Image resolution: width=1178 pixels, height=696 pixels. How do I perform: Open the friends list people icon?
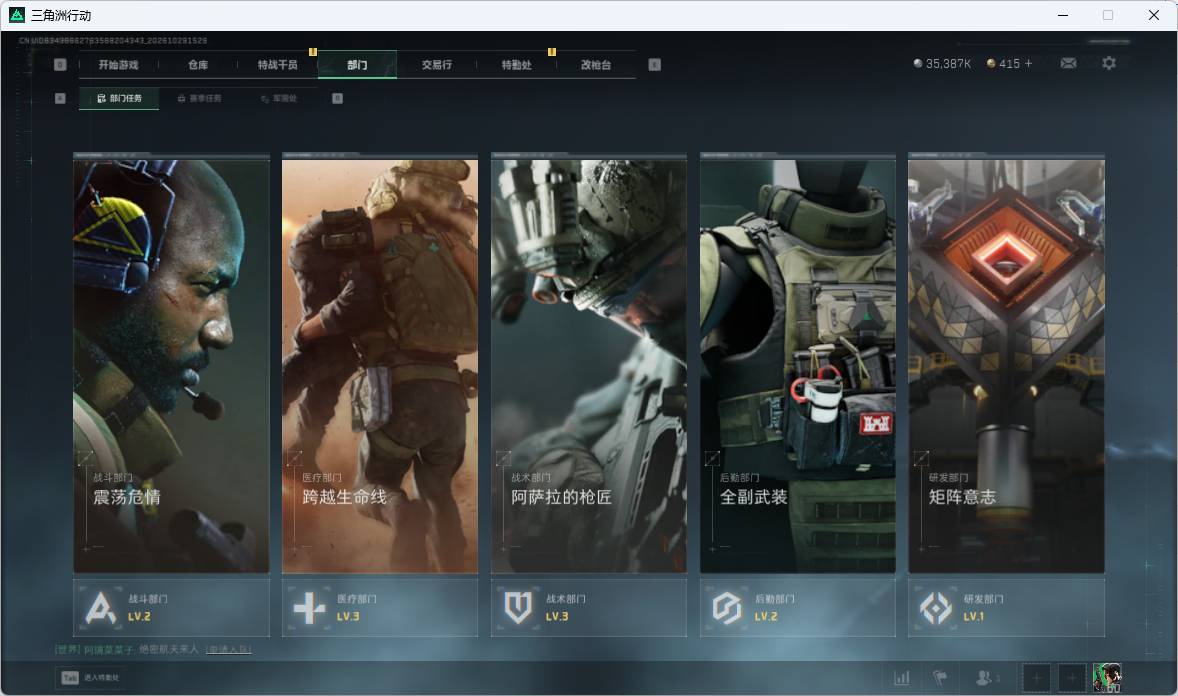983,678
